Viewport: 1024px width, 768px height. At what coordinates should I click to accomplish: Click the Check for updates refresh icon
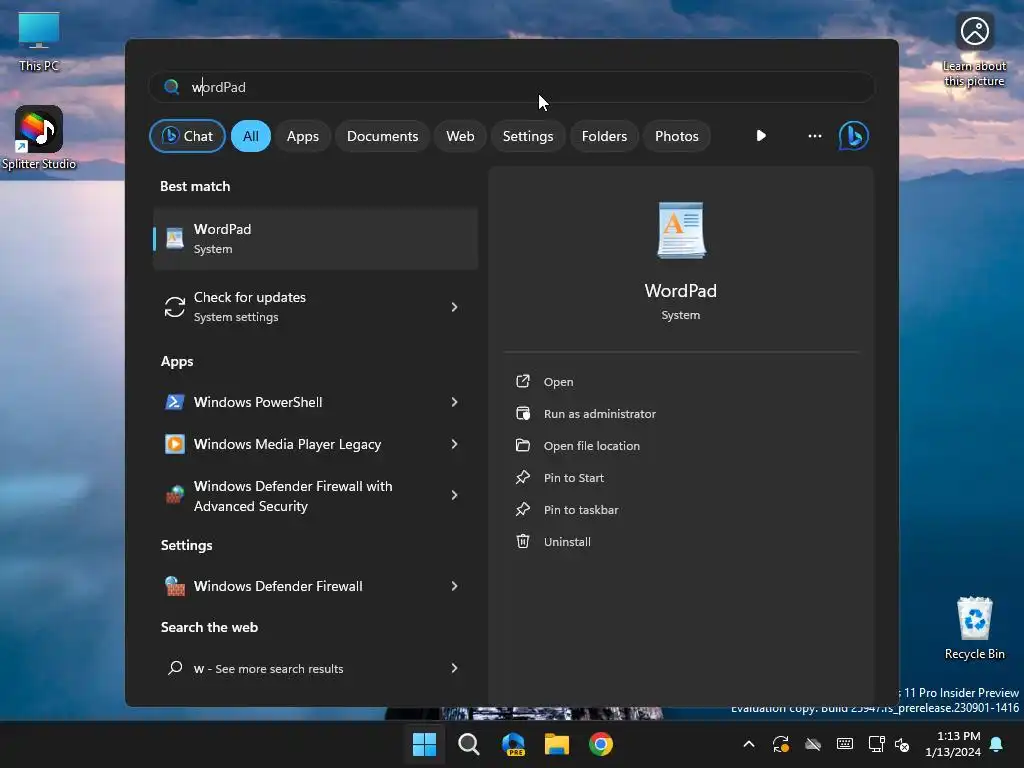pos(174,307)
